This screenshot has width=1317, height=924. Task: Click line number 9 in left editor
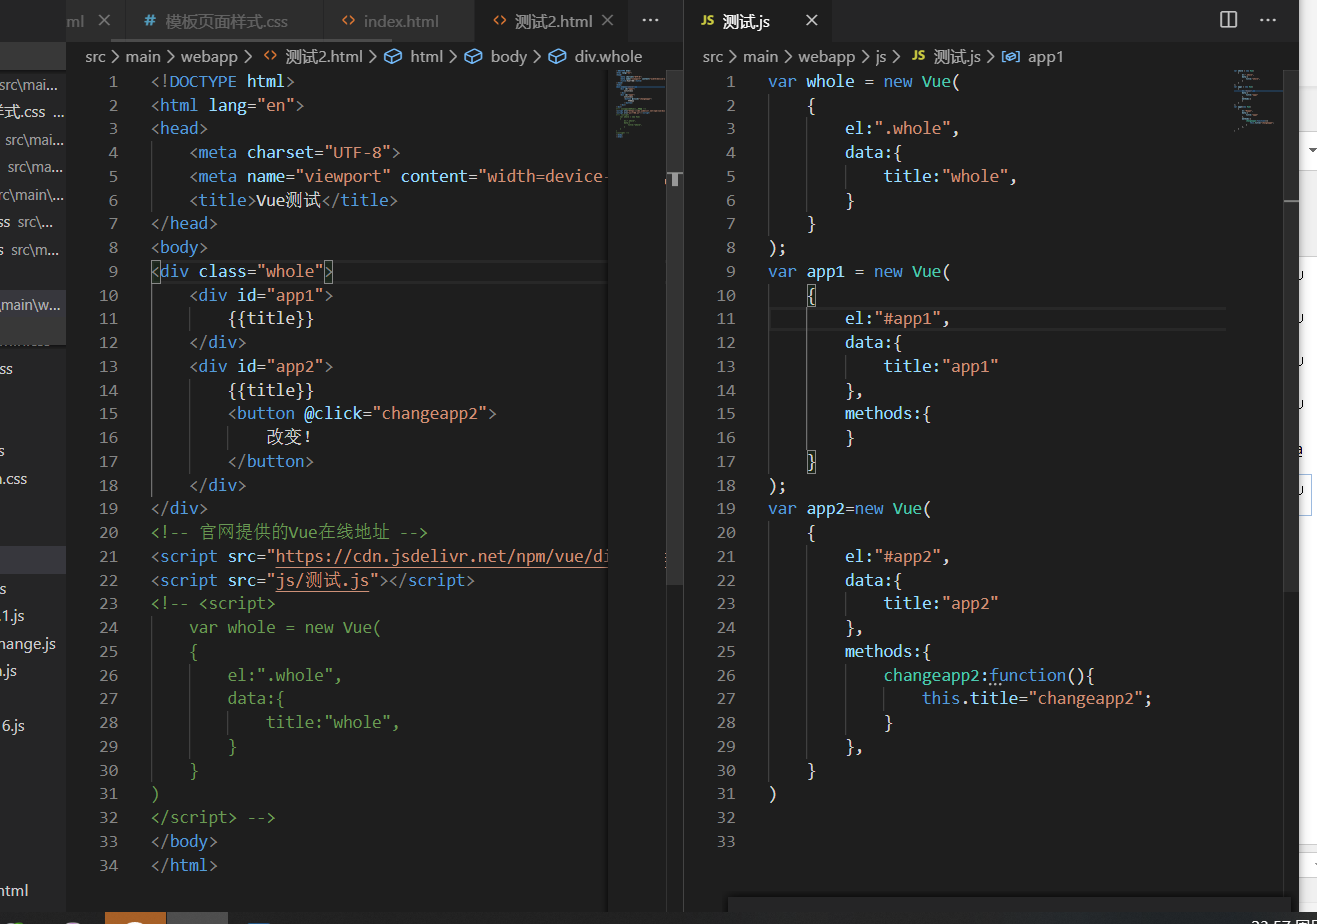(113, 271)
